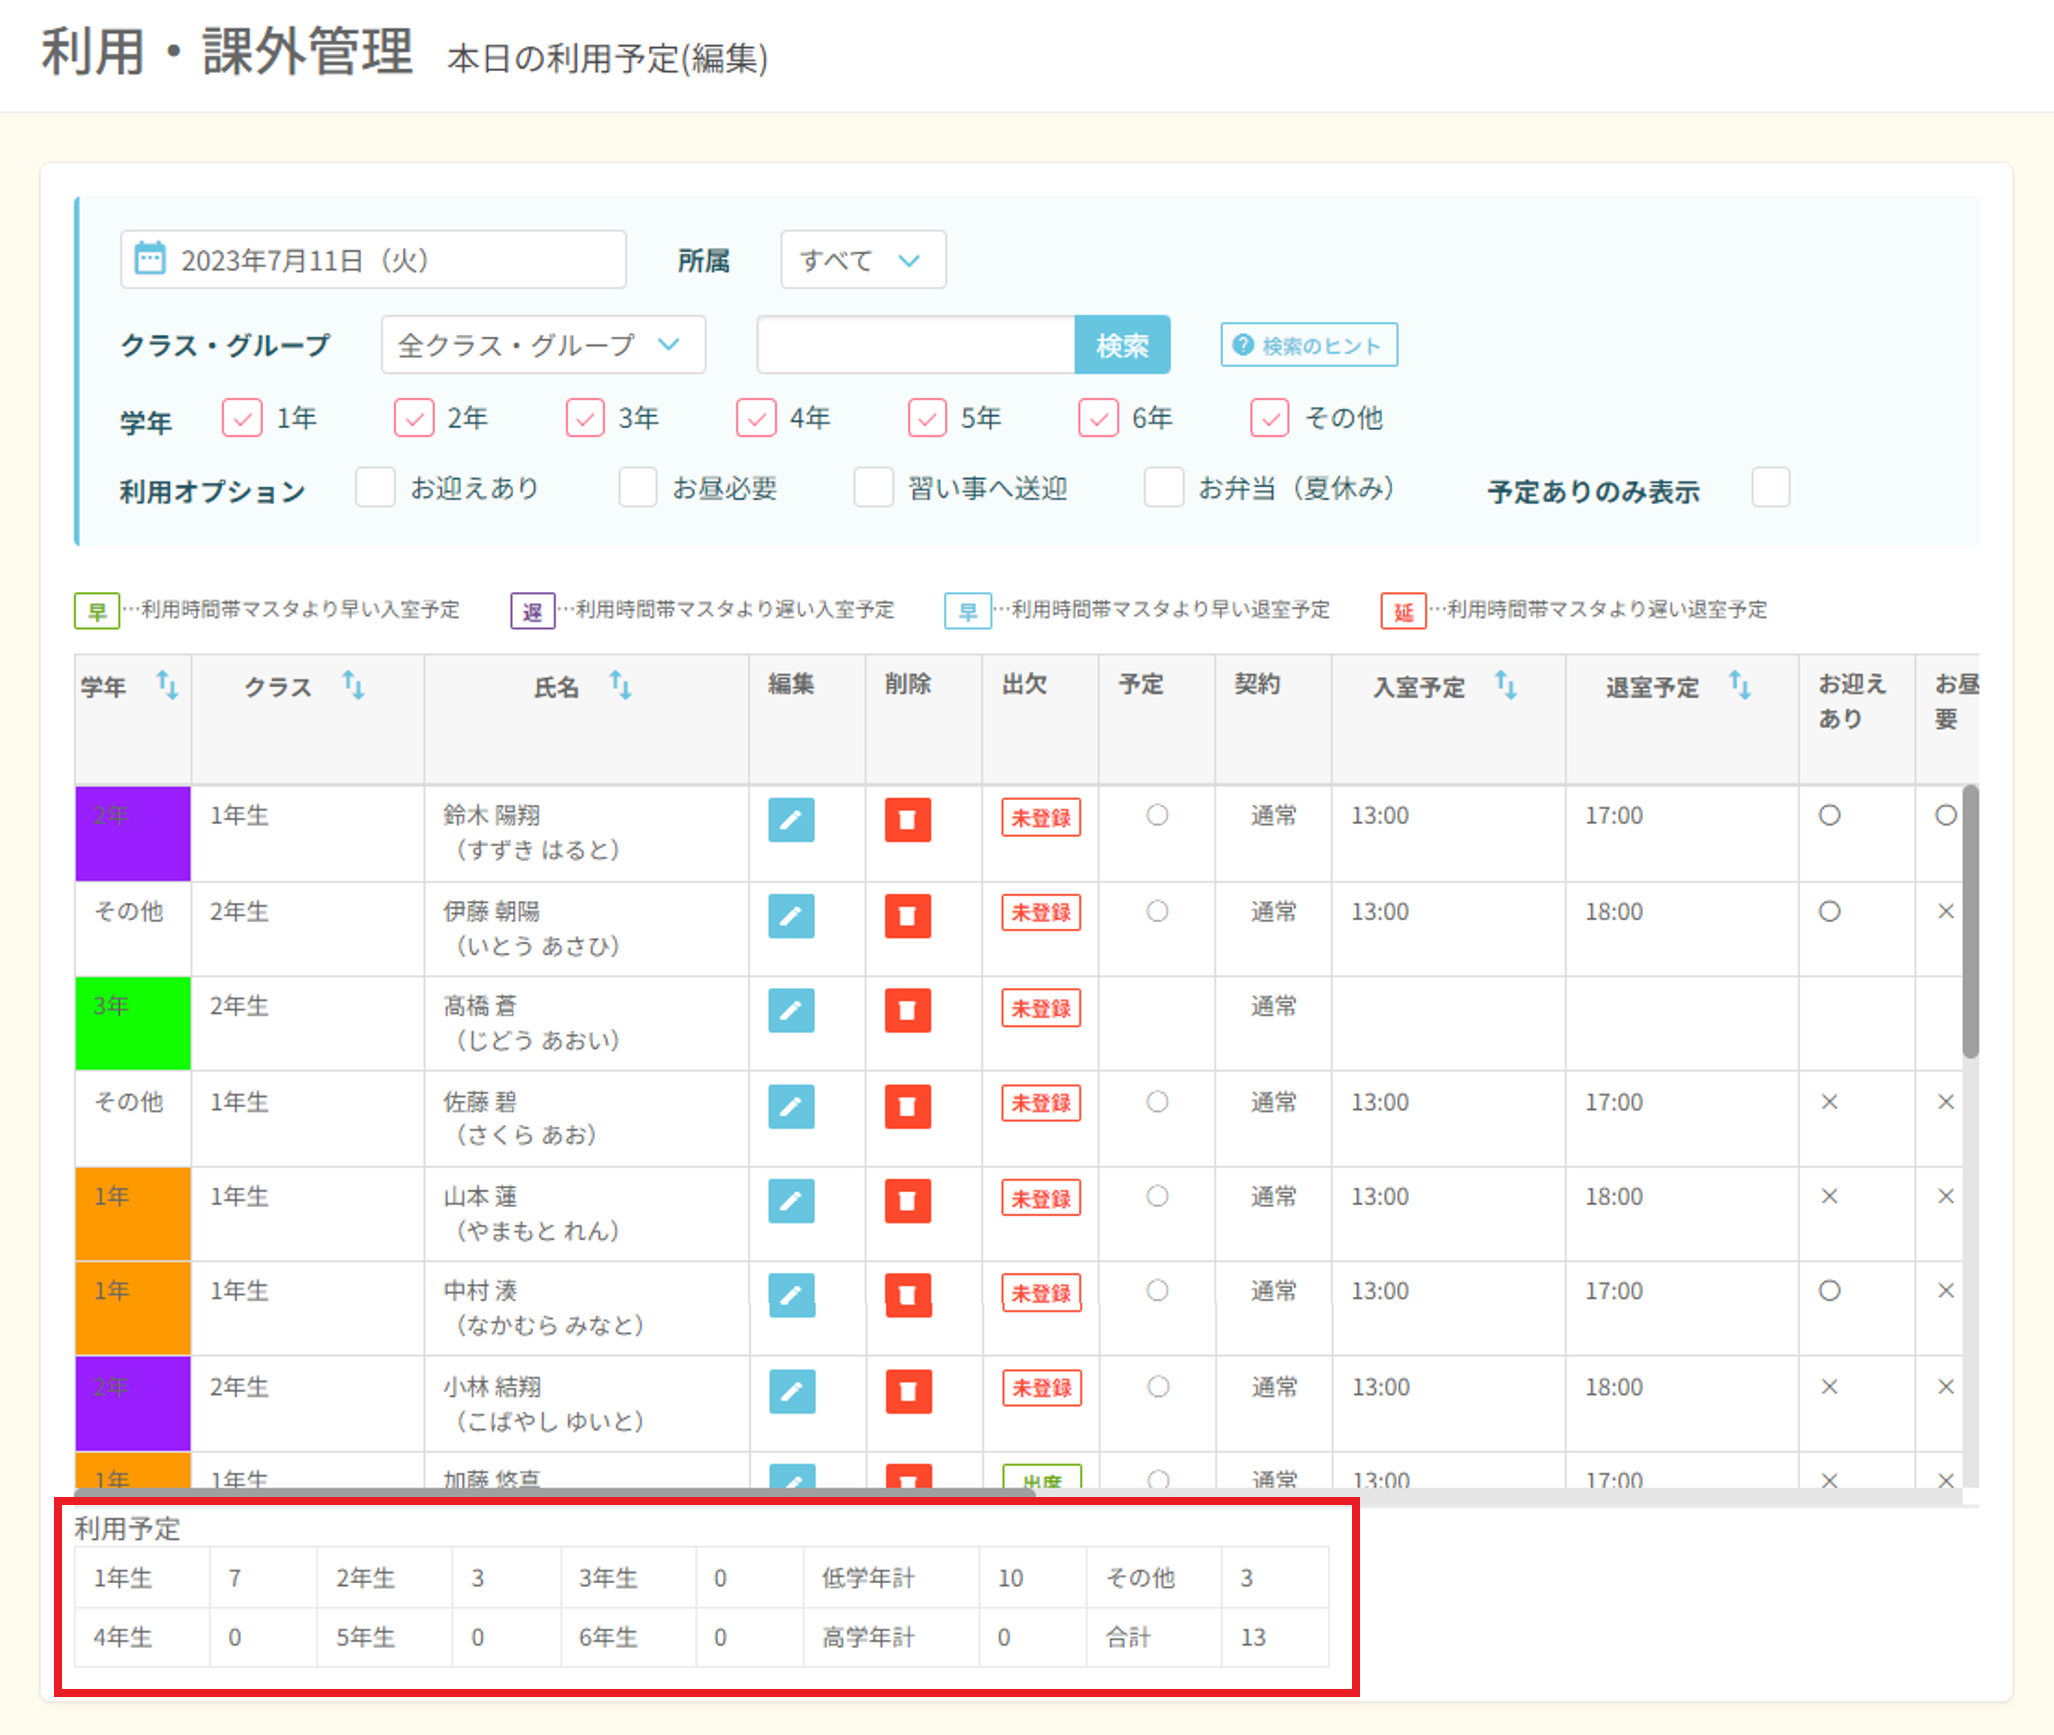Delete the 中村 湊 row
Screen dimensions: 2054x1735
908,1295
